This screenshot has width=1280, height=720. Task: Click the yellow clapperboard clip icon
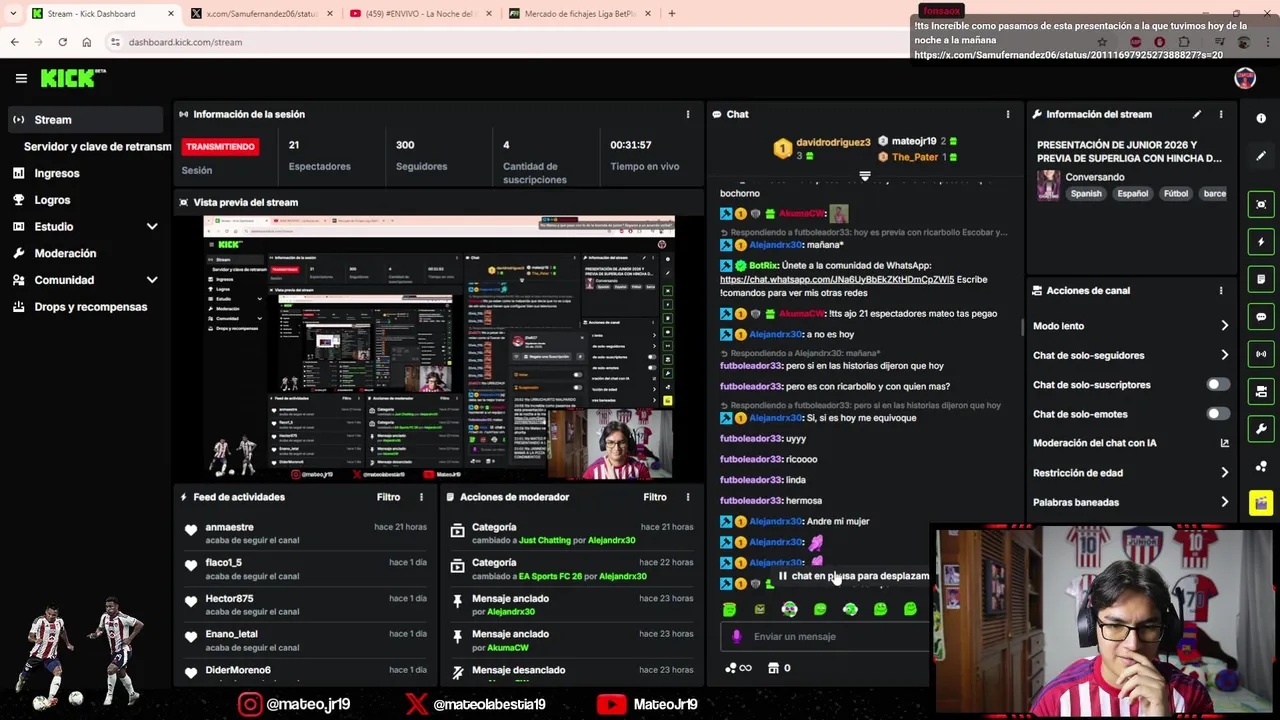[x=1261, y=503]
